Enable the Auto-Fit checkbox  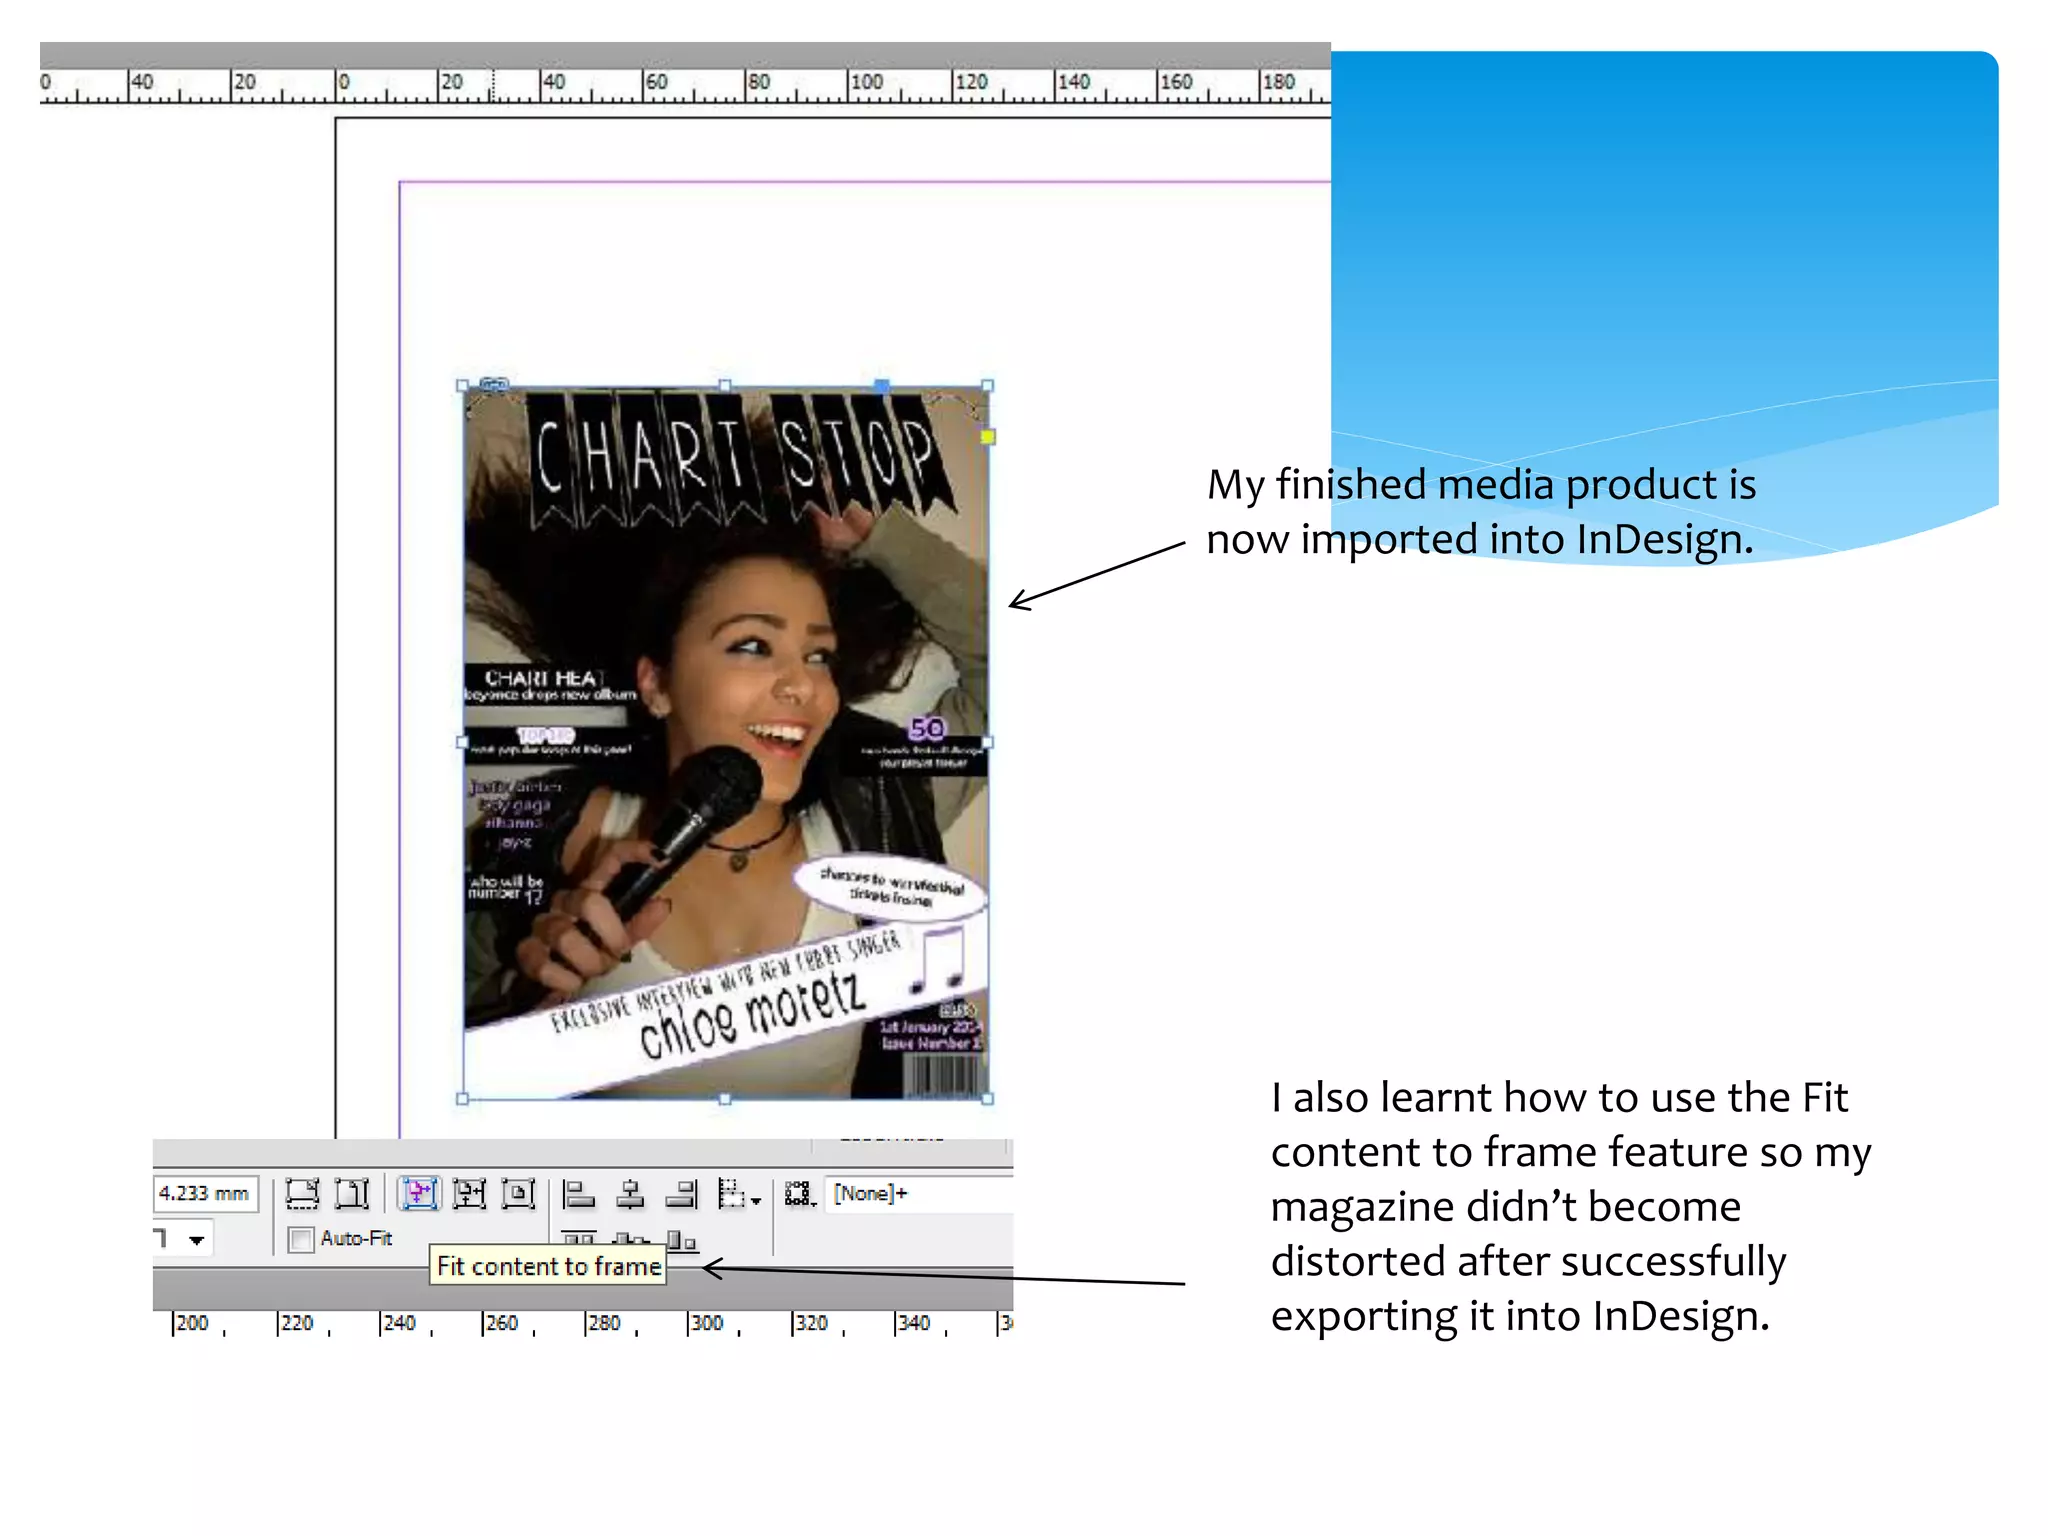tap(300, 1239)
